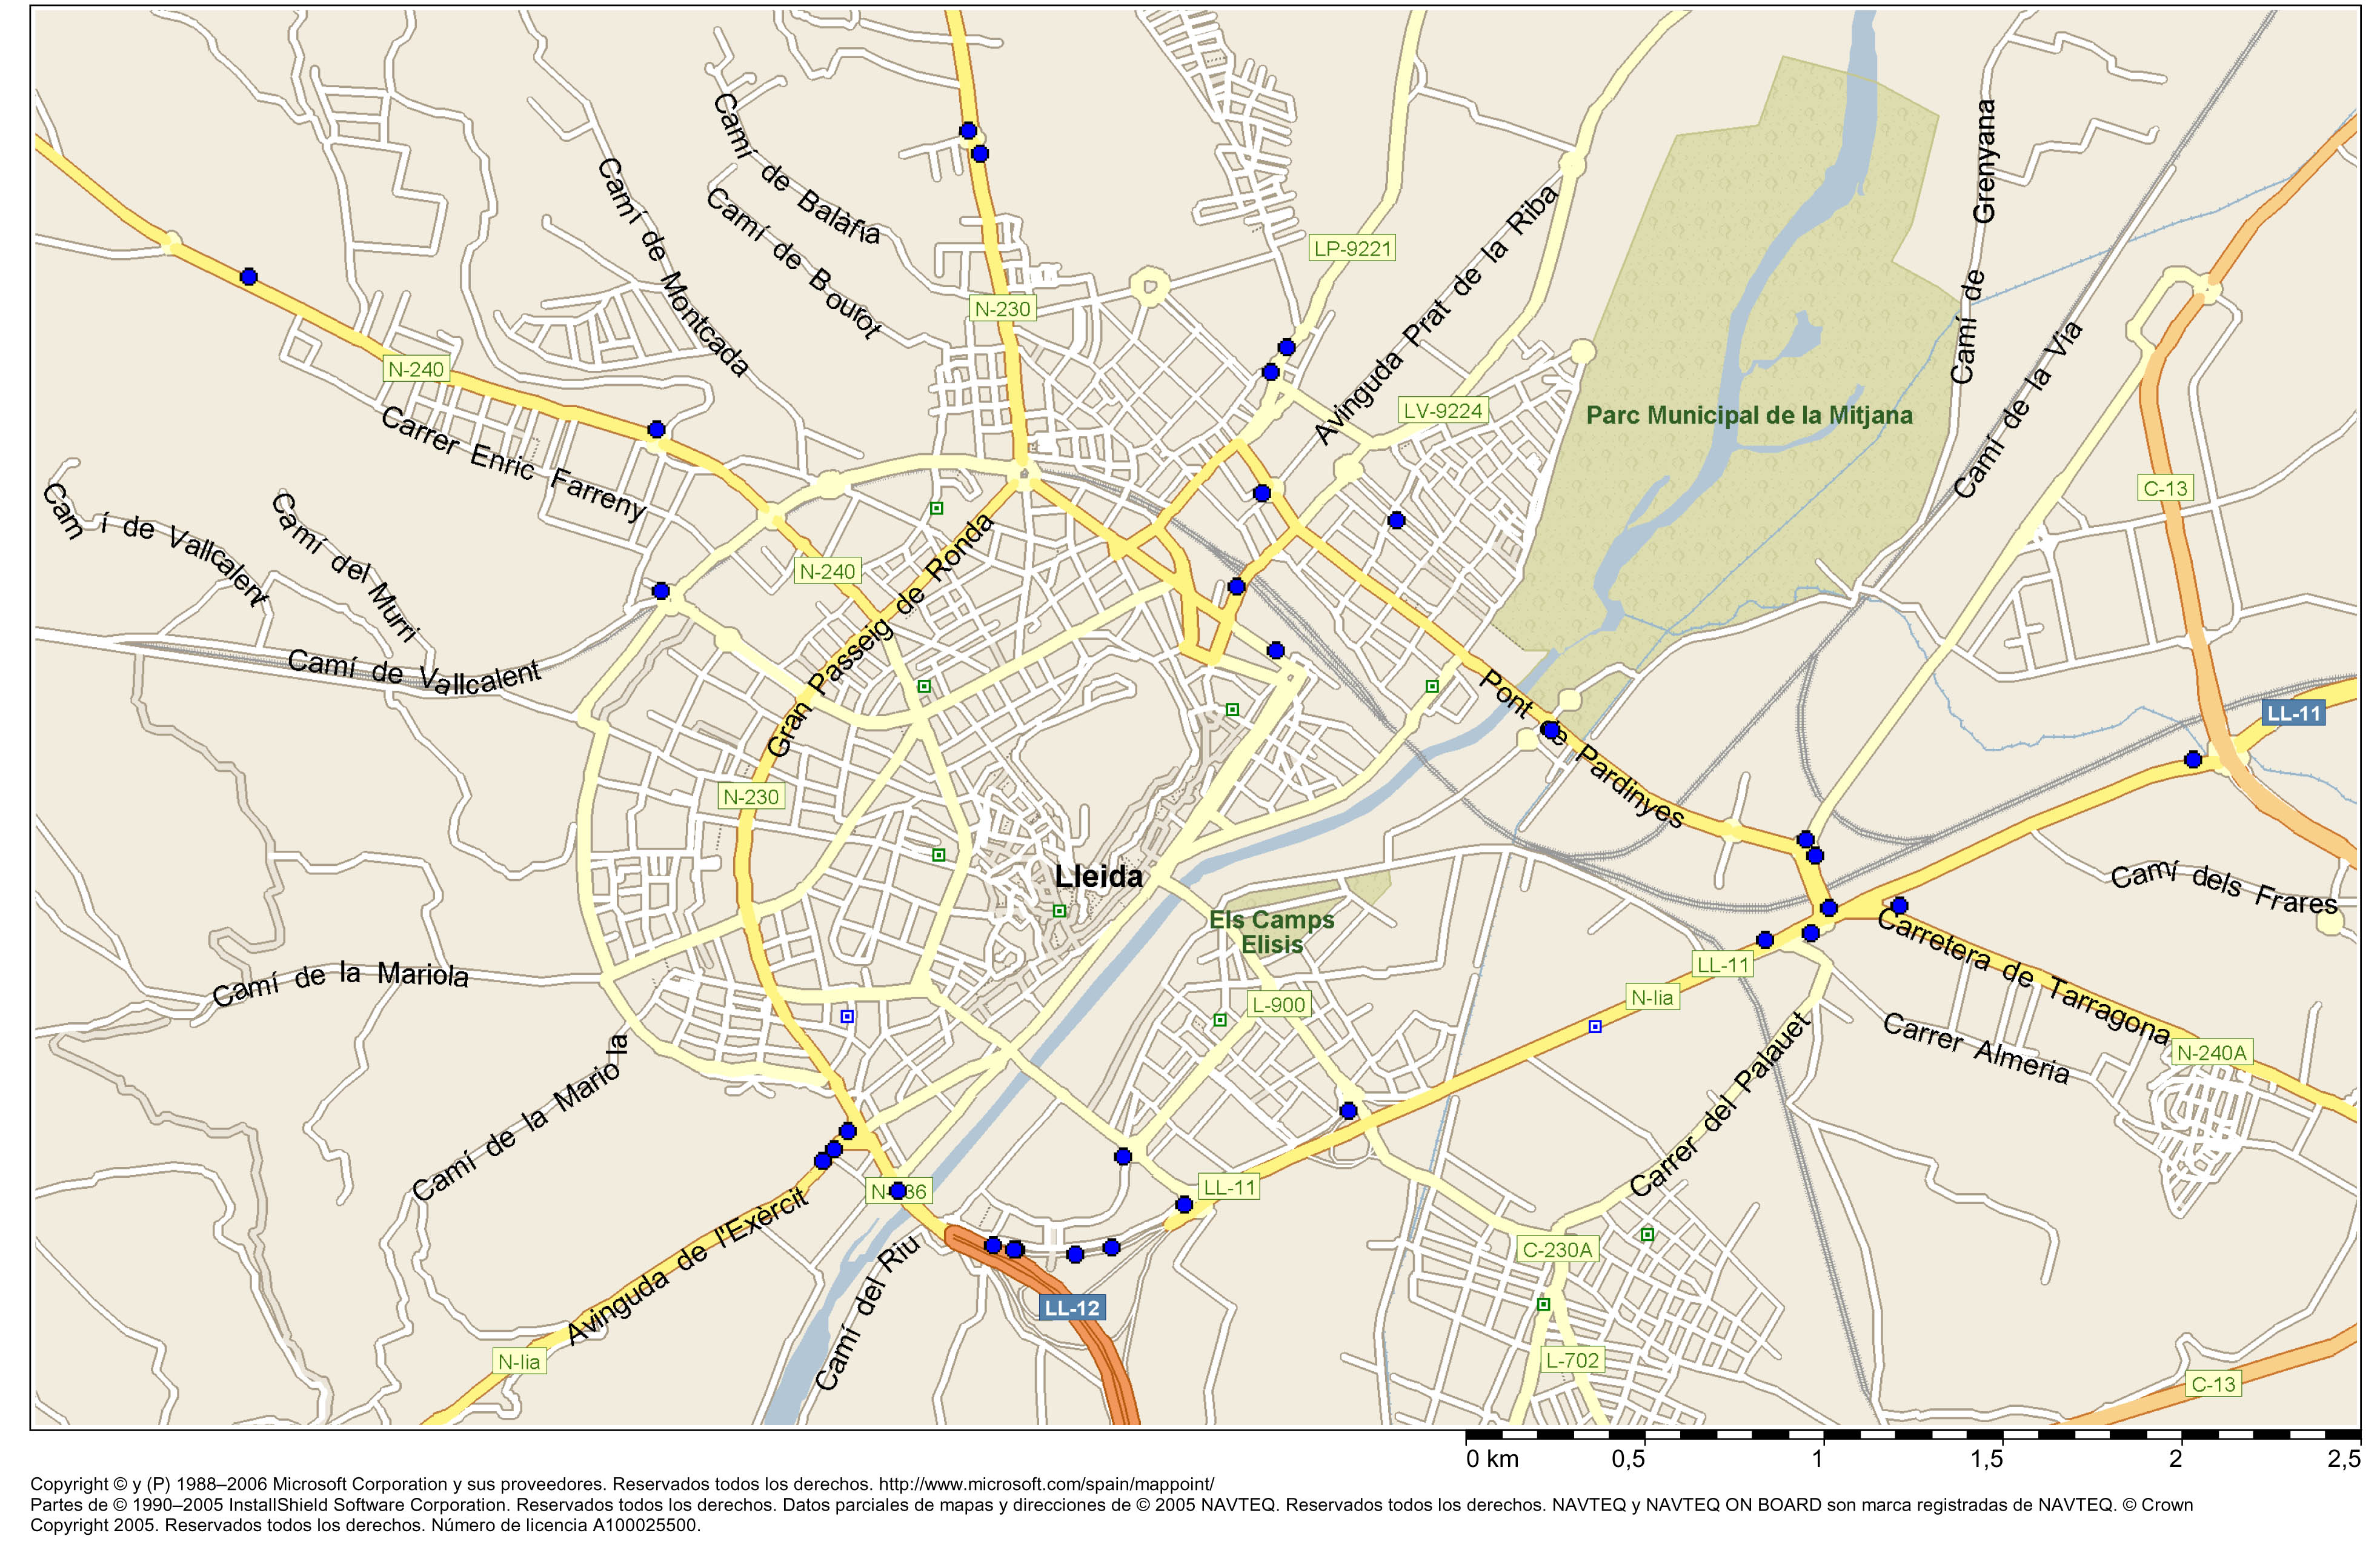Screen dimensions: 2380x1553
Task: Click the blue dot overlapping Pont de Pardinyes label
Action: (1550, 730)
